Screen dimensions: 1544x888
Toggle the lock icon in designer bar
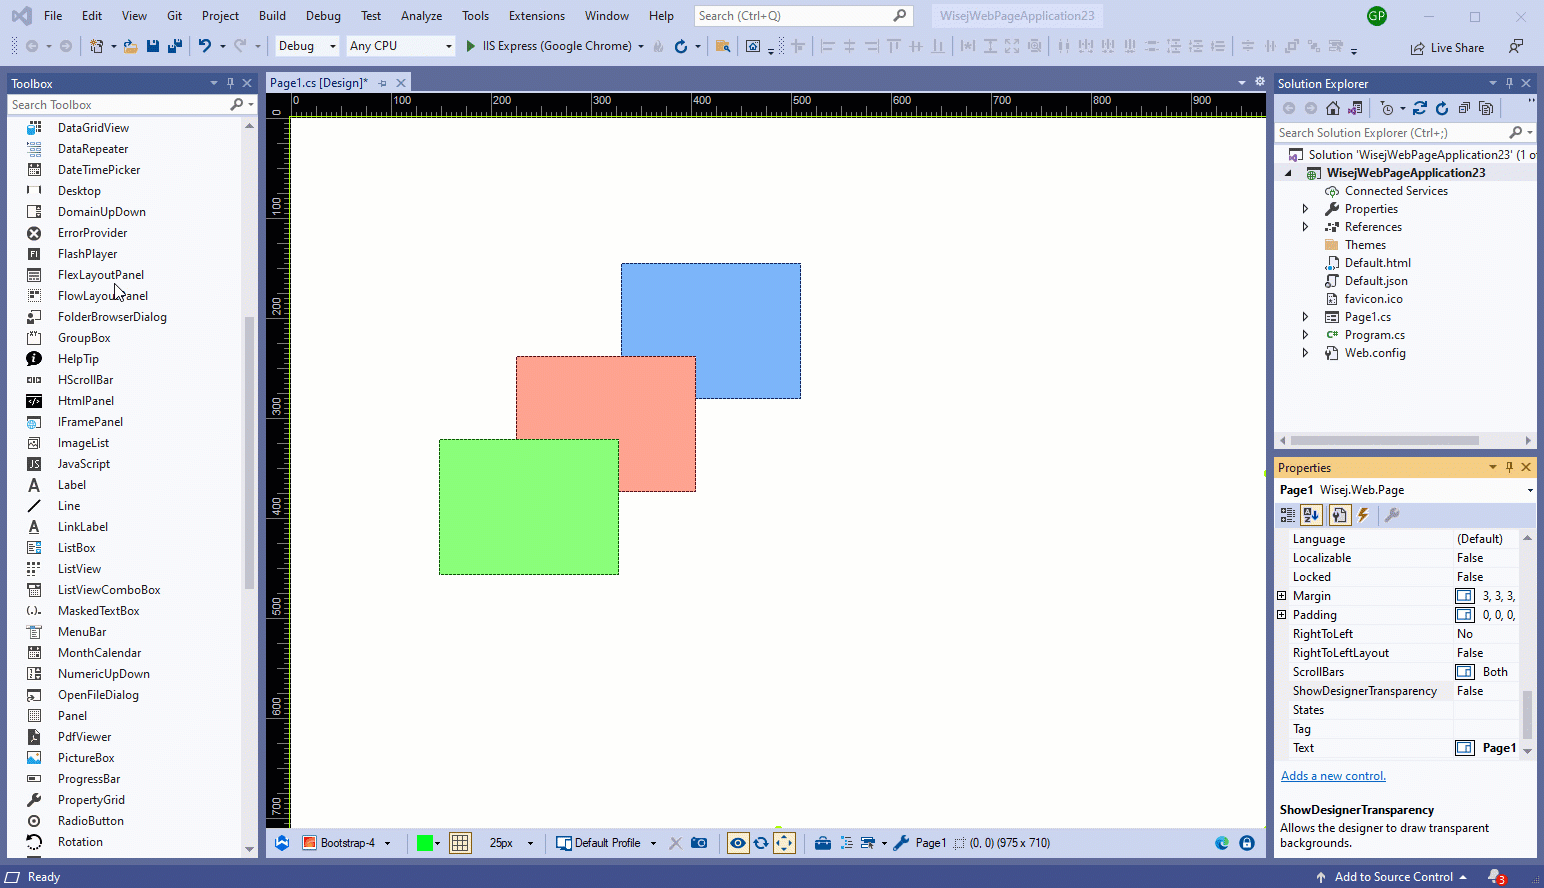1247,843
